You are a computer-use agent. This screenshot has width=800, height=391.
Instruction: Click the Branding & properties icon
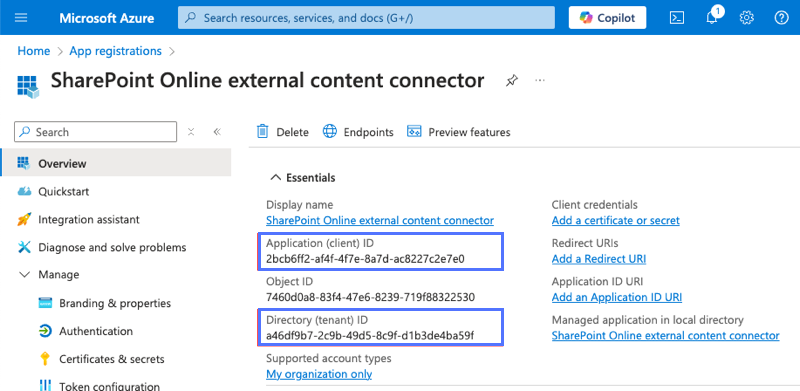(45, 303)
